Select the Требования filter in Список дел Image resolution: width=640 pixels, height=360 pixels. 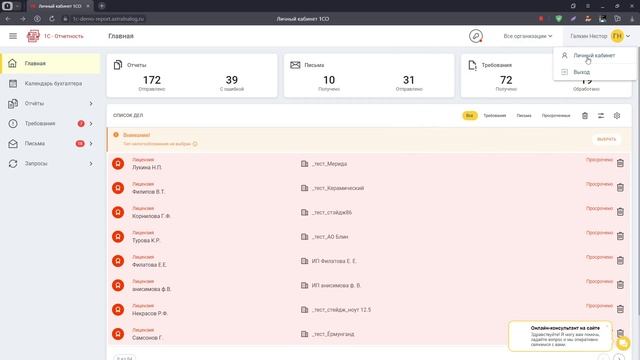click(495, 116)
